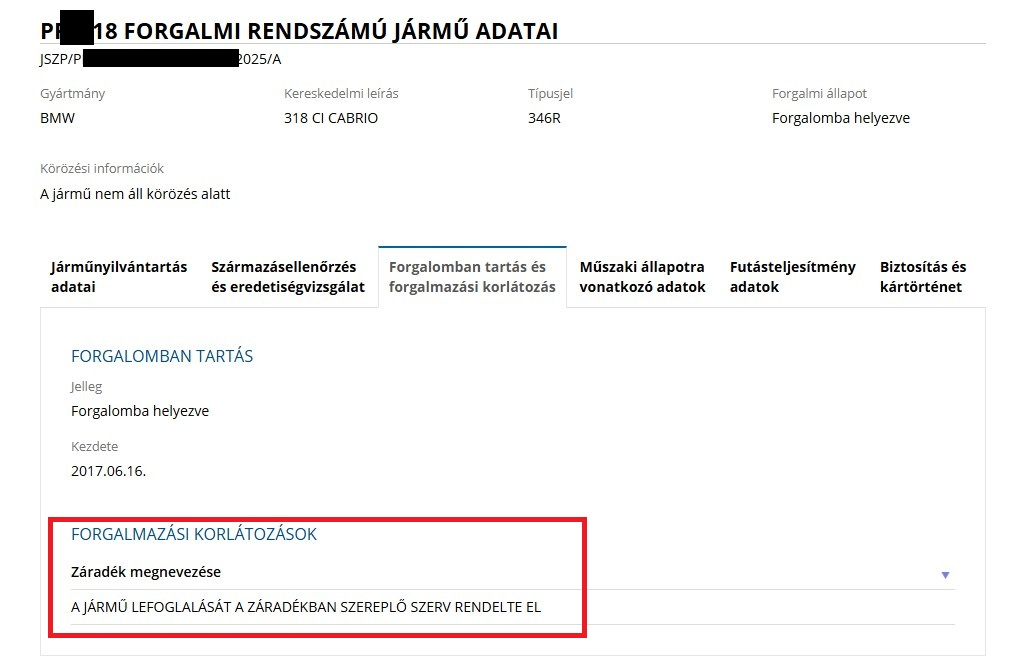Select Forgalomban tartás és forgalmazási korlátozás tab
The height and width of the screenshot is (658, 1029).
[x=472, y=277]
